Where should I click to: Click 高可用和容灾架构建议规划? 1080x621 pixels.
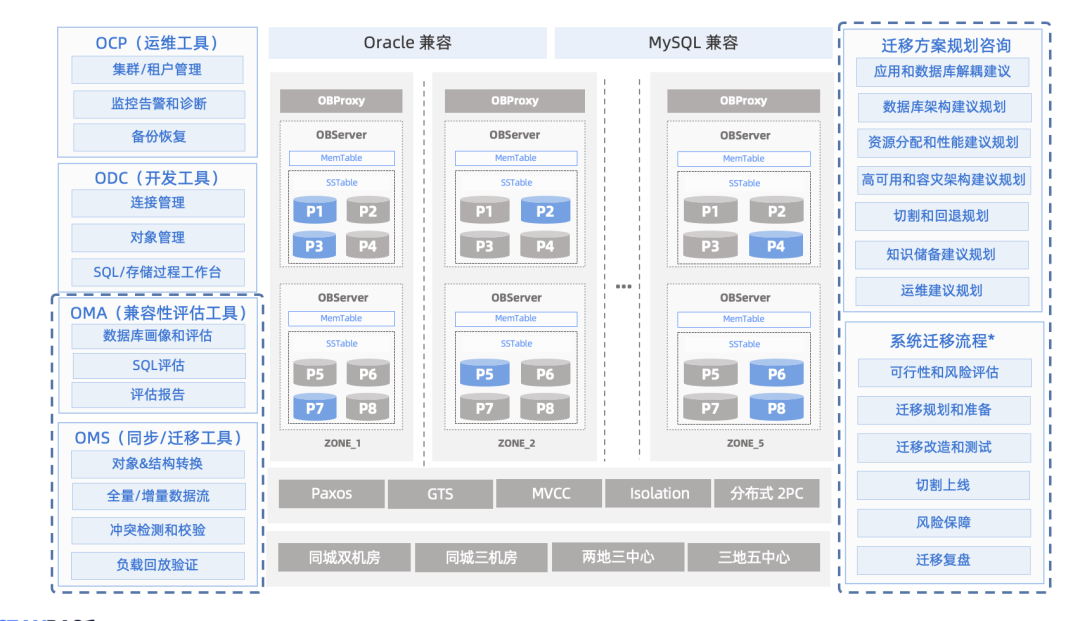click(x=944, y=180)
